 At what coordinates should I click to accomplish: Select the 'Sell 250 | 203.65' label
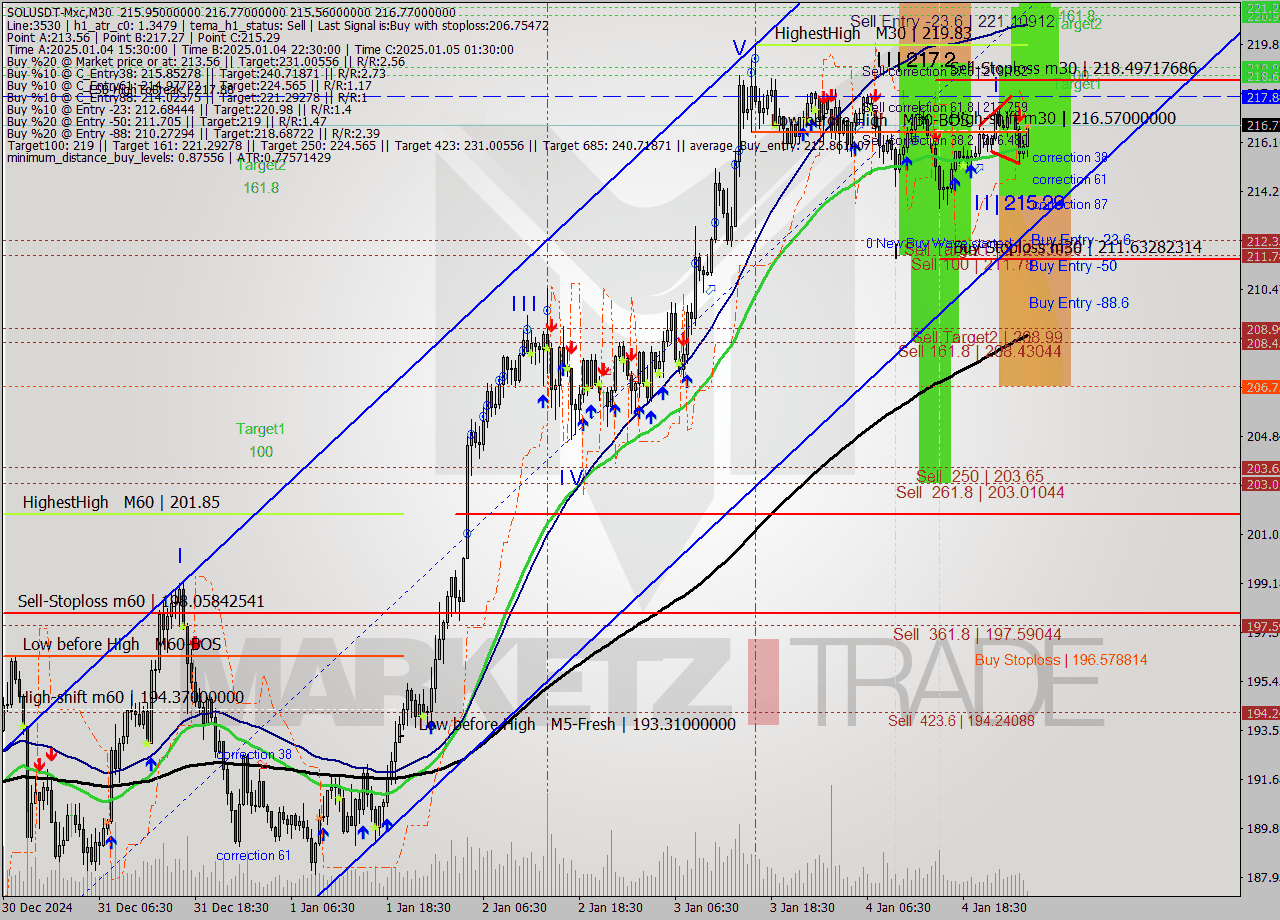coord(980,476)
